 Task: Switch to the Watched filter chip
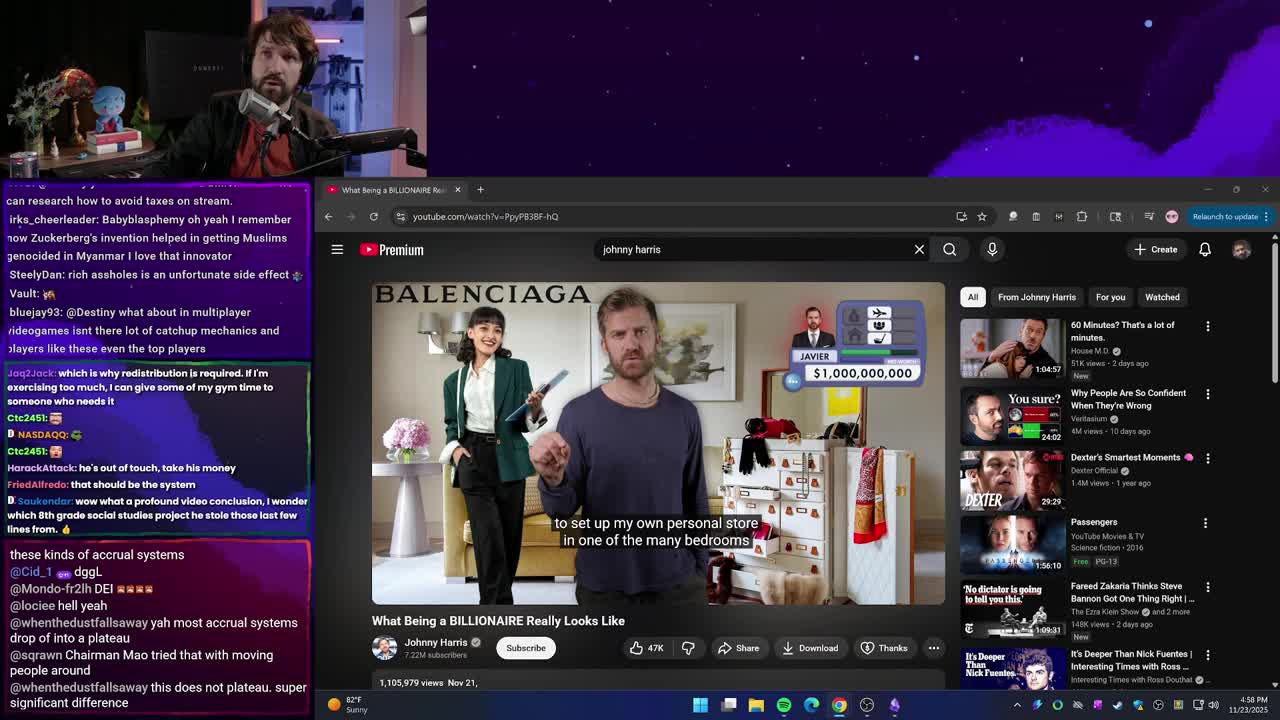1162,297
